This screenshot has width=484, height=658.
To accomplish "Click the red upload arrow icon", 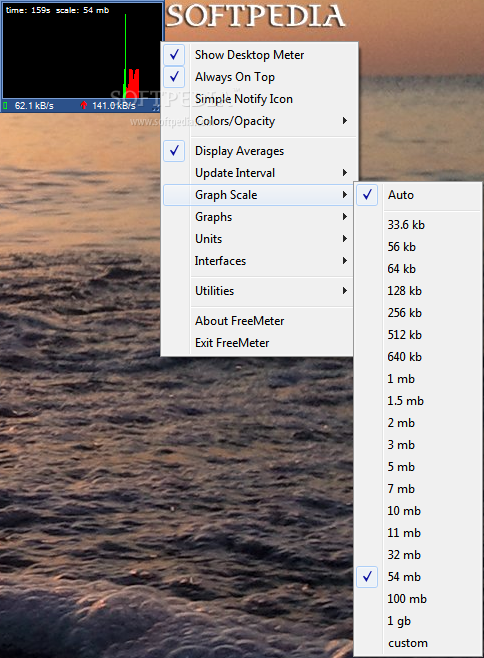I will coord(84,105).
